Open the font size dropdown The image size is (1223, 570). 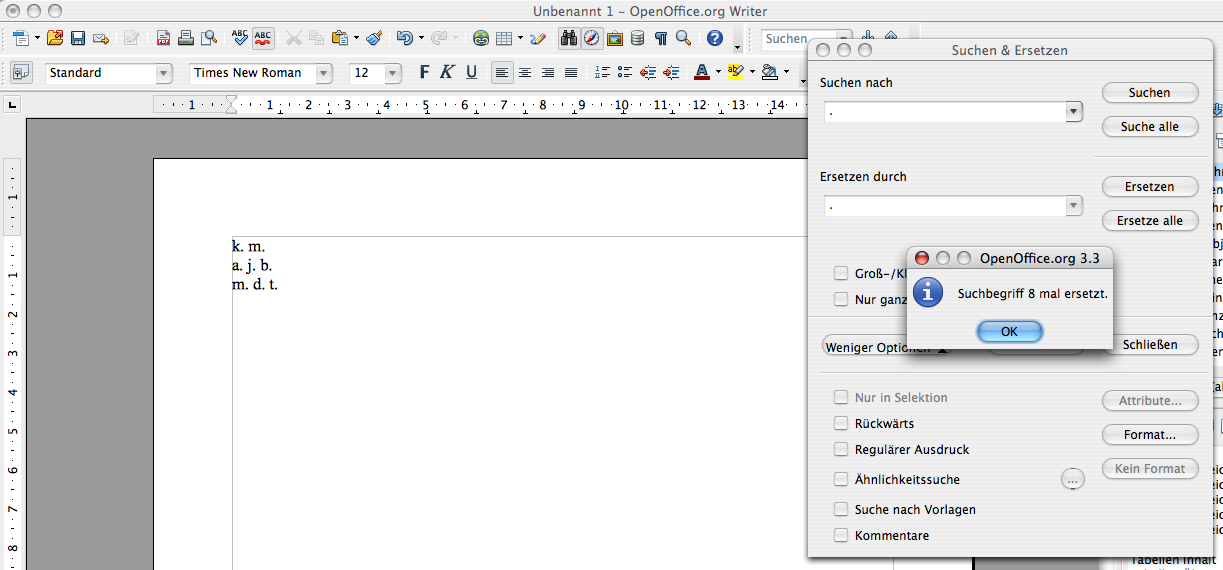[393, 73]
